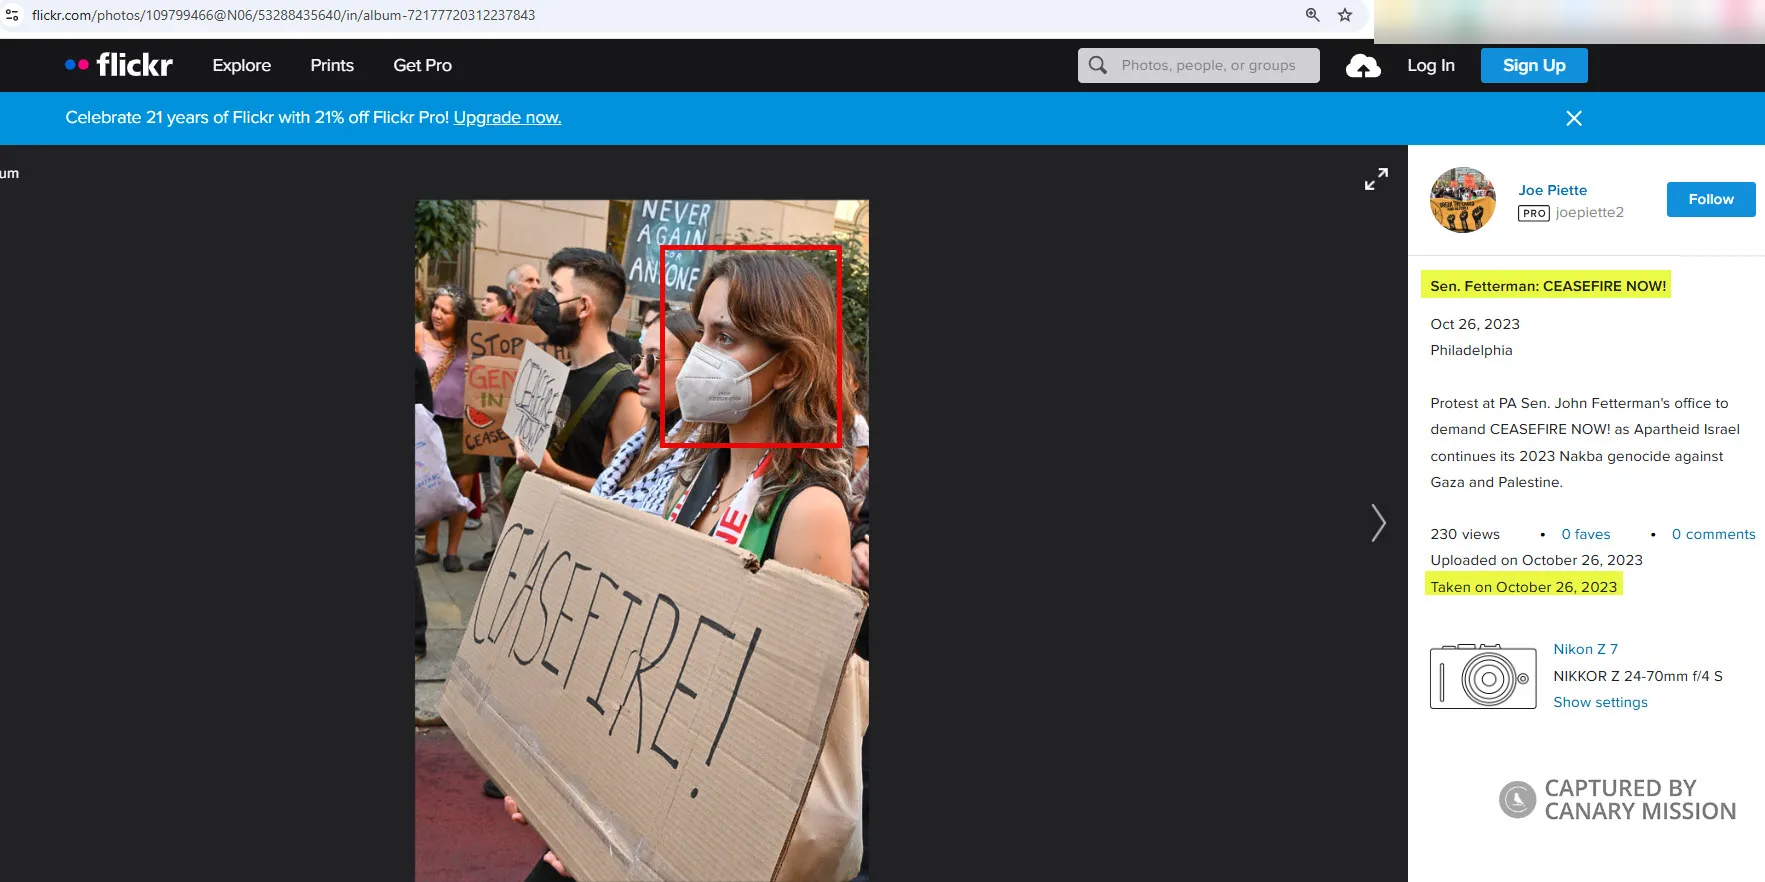Click the joepiette2 username
The height and width of the screenshot is (882, 1765).
point(1589,212)
